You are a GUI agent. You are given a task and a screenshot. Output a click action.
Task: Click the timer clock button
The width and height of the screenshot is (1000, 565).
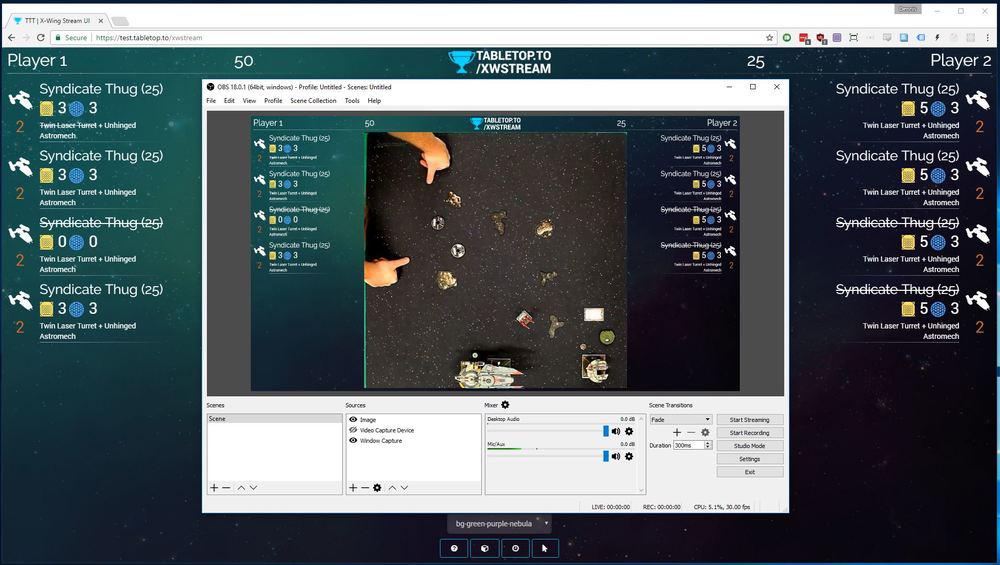click(515, 548)
